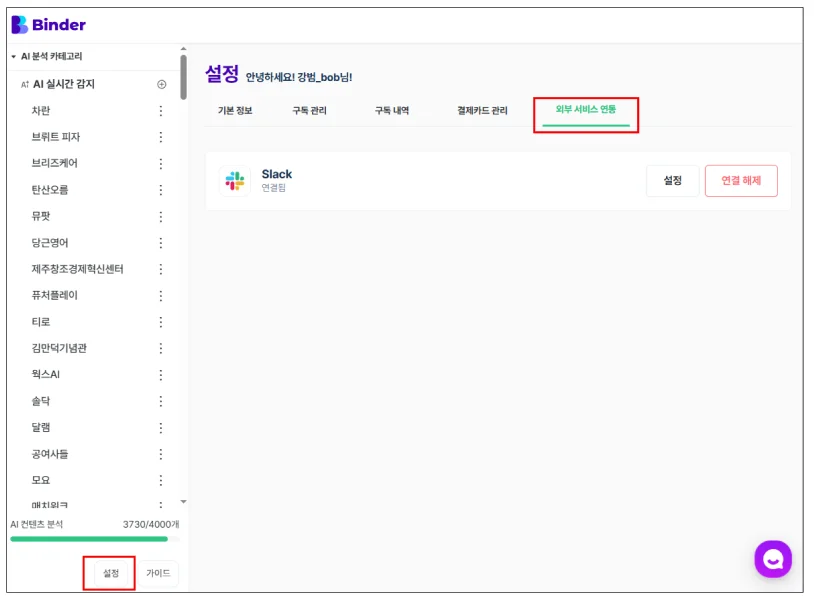
Task: Select the AI 실시간 감지 category
Action: pyautogui.click(x=64, y=84)
